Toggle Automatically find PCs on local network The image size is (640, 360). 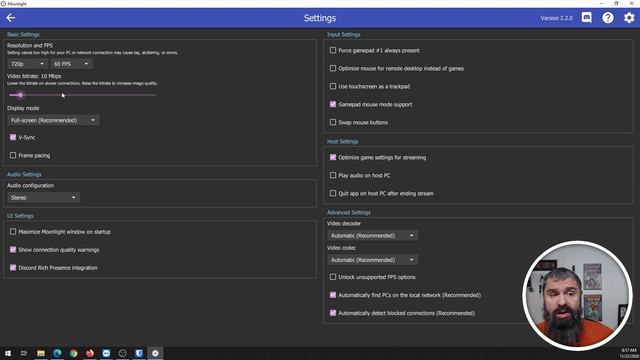pos(333,295)
